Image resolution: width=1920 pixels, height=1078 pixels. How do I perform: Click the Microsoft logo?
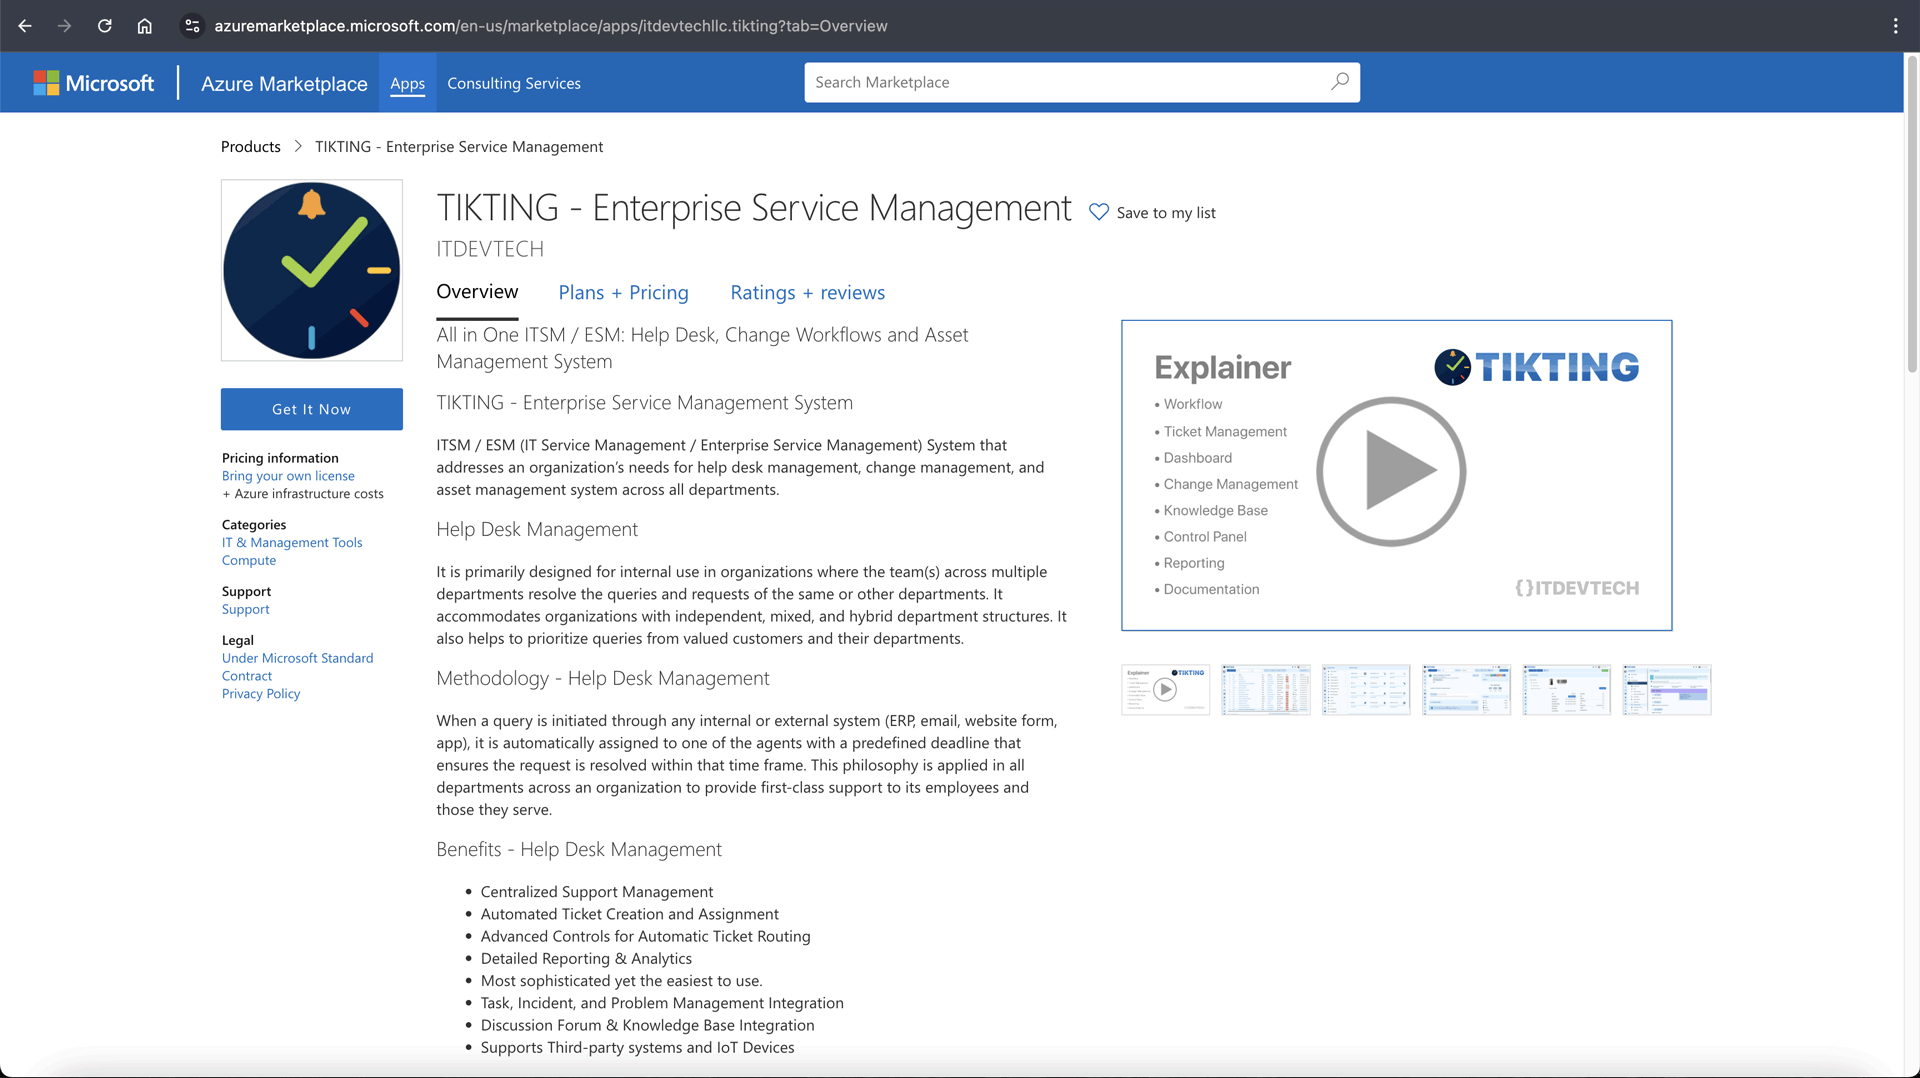tap(94, 83)
